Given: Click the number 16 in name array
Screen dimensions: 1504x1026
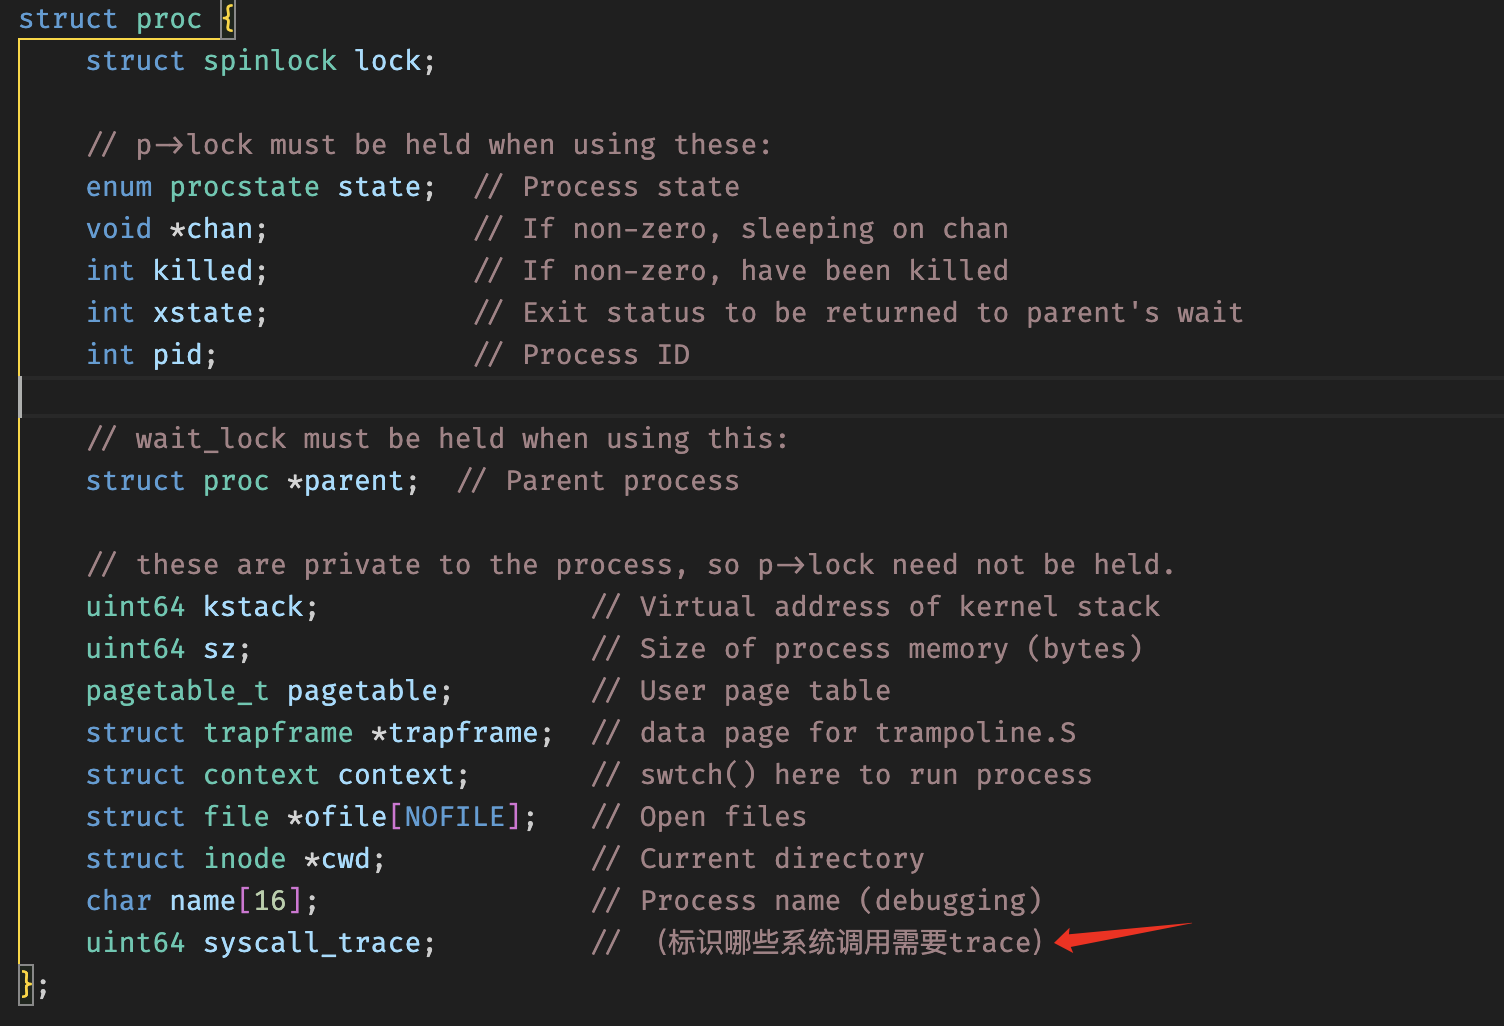Looking at the screenshot, I should pyautogui.click(x=270, y=901).
